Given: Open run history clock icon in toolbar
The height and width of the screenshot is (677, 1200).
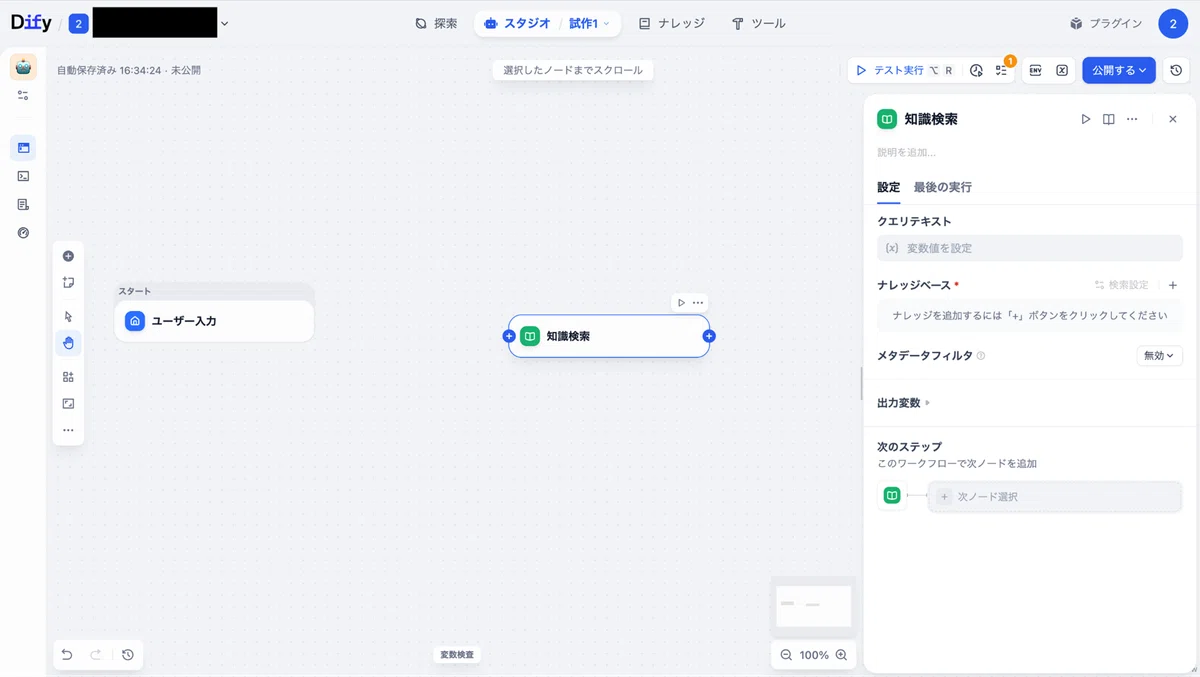Looking at the screenshot, I should click(x=976, y=71).
